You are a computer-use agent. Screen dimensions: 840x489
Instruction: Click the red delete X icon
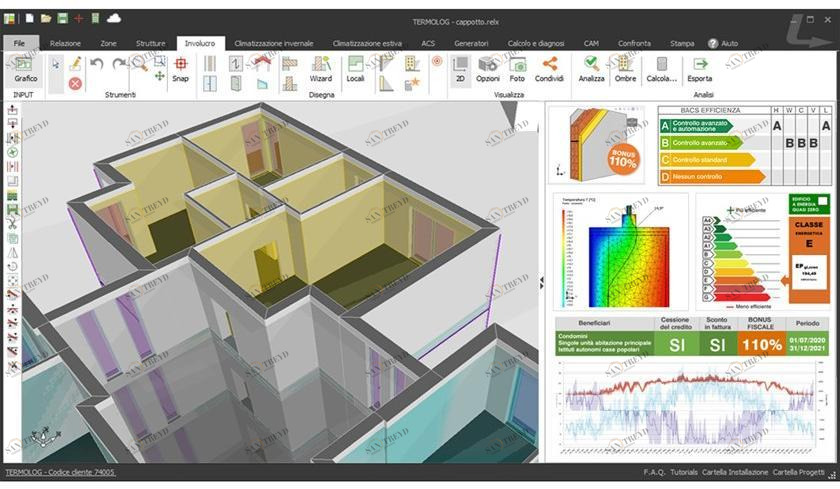[75, 83]
